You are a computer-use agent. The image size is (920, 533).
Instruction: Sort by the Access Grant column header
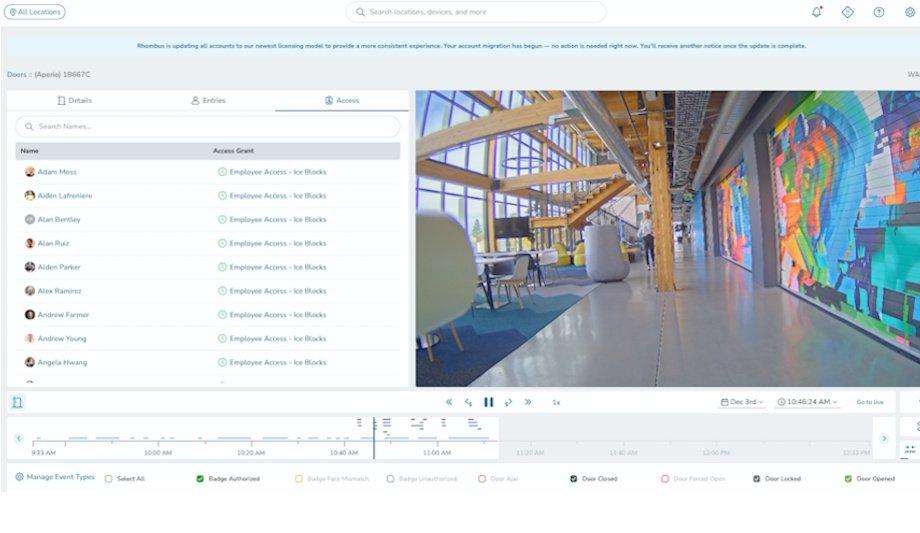(233, 151)
